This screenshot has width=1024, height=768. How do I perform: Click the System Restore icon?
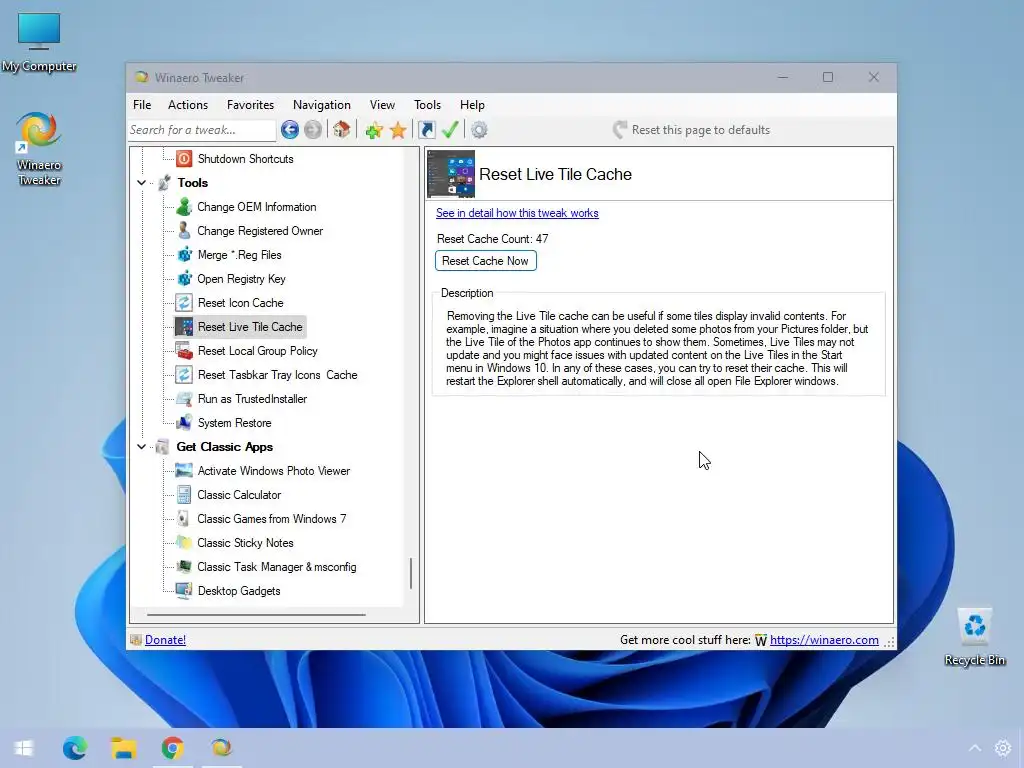[x=184, y=423]
